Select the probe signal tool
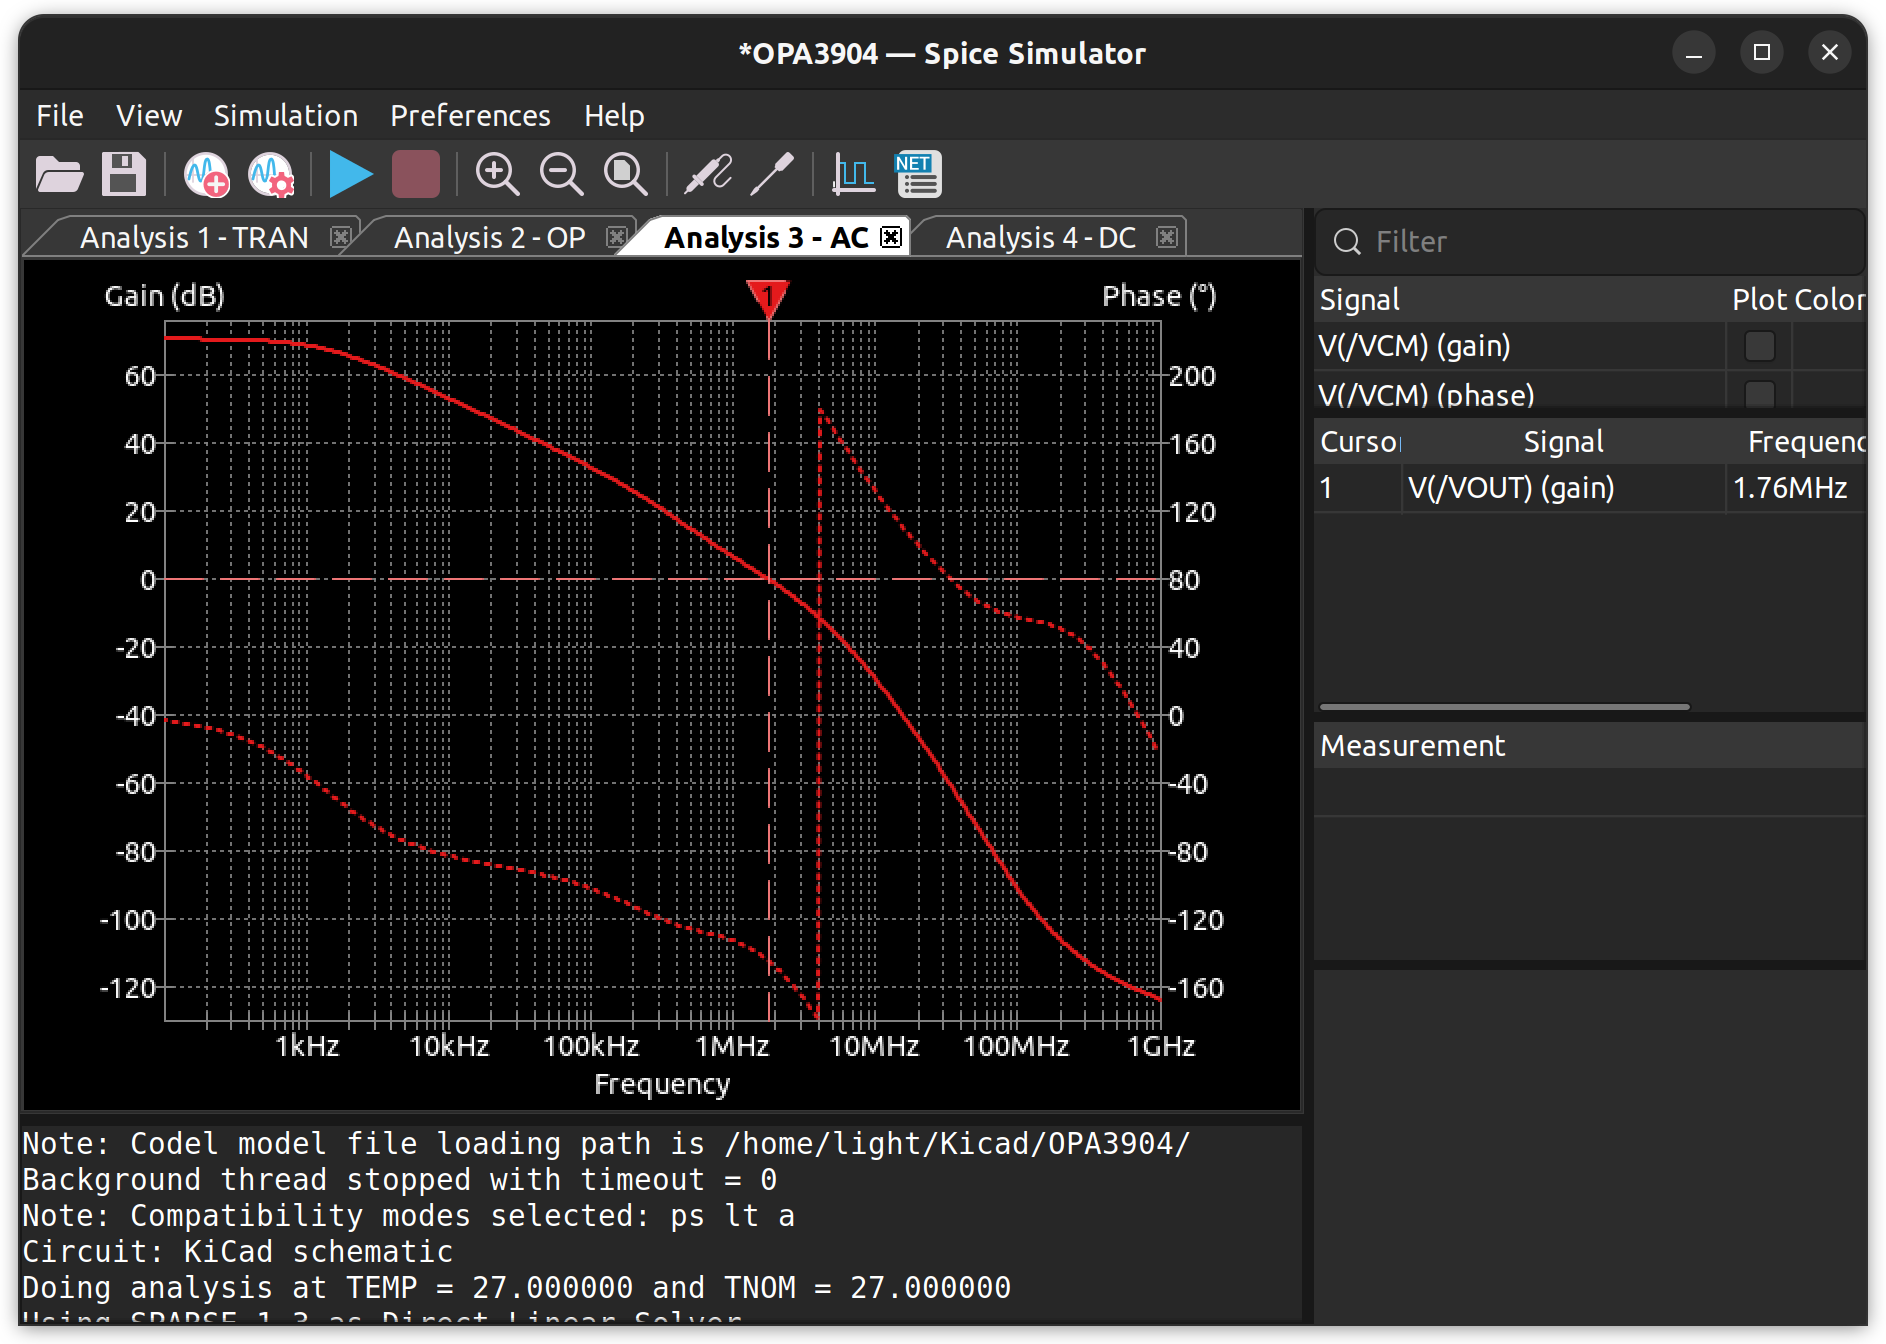Image resolution: width=1886 pixels, height=1344 pixels. pyautogui.click(x=708, y=175)
